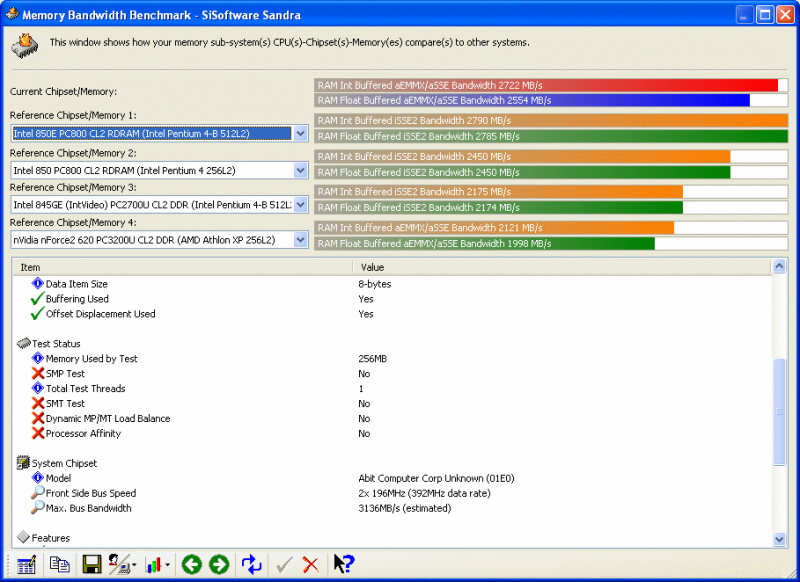
Task: Click green RAM Float iSSE2 2785 MB/s bar
Action: 551,136
